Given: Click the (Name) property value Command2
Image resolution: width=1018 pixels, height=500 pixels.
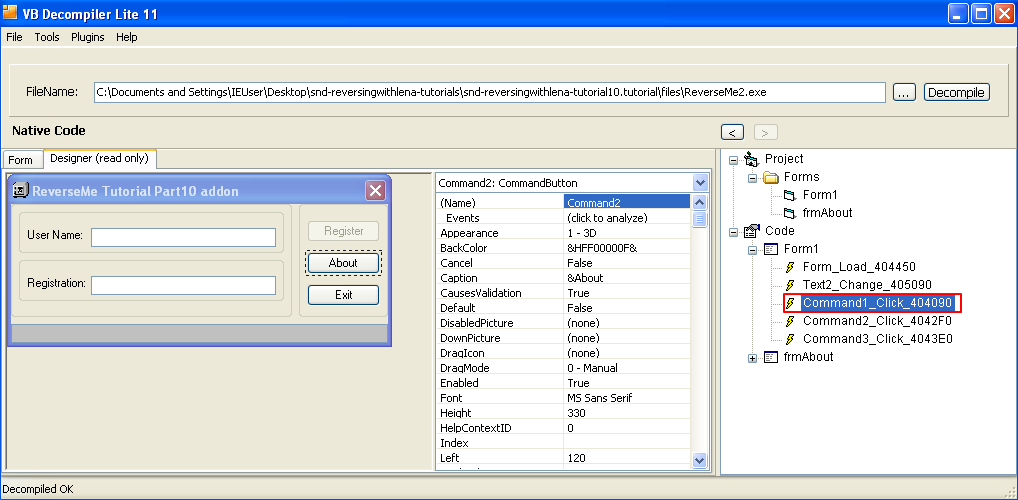Looking at the screenshot, I should (x=627, y=203).
